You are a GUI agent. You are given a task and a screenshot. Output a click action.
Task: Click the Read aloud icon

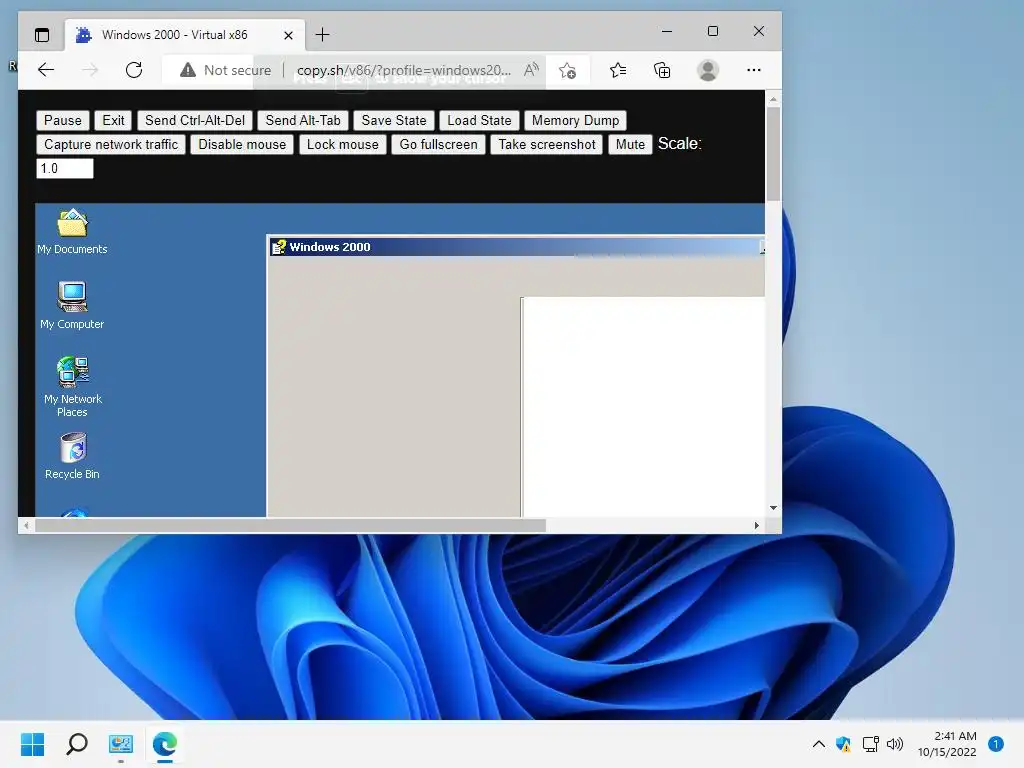pos(532,70)
